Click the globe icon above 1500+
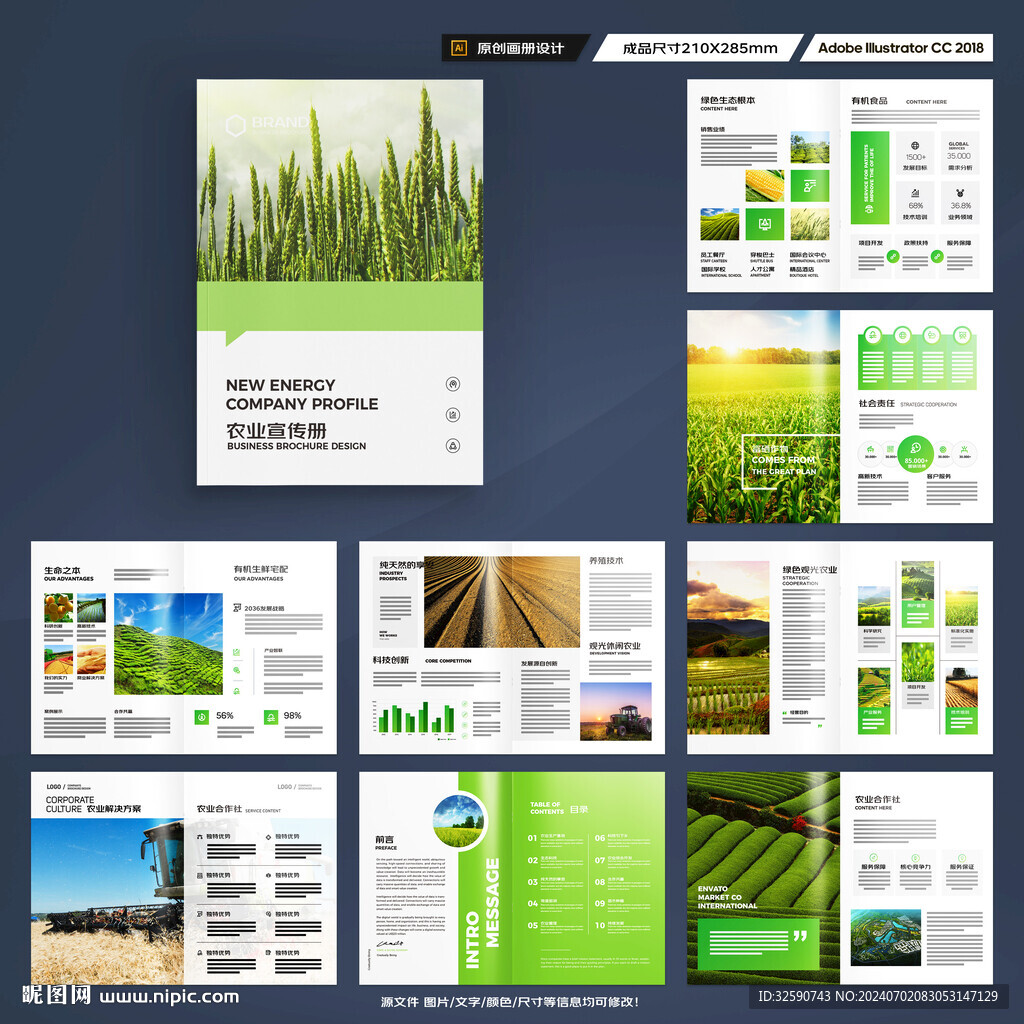The height and width of the screenshot is (1024, 1024). (915, 146)
